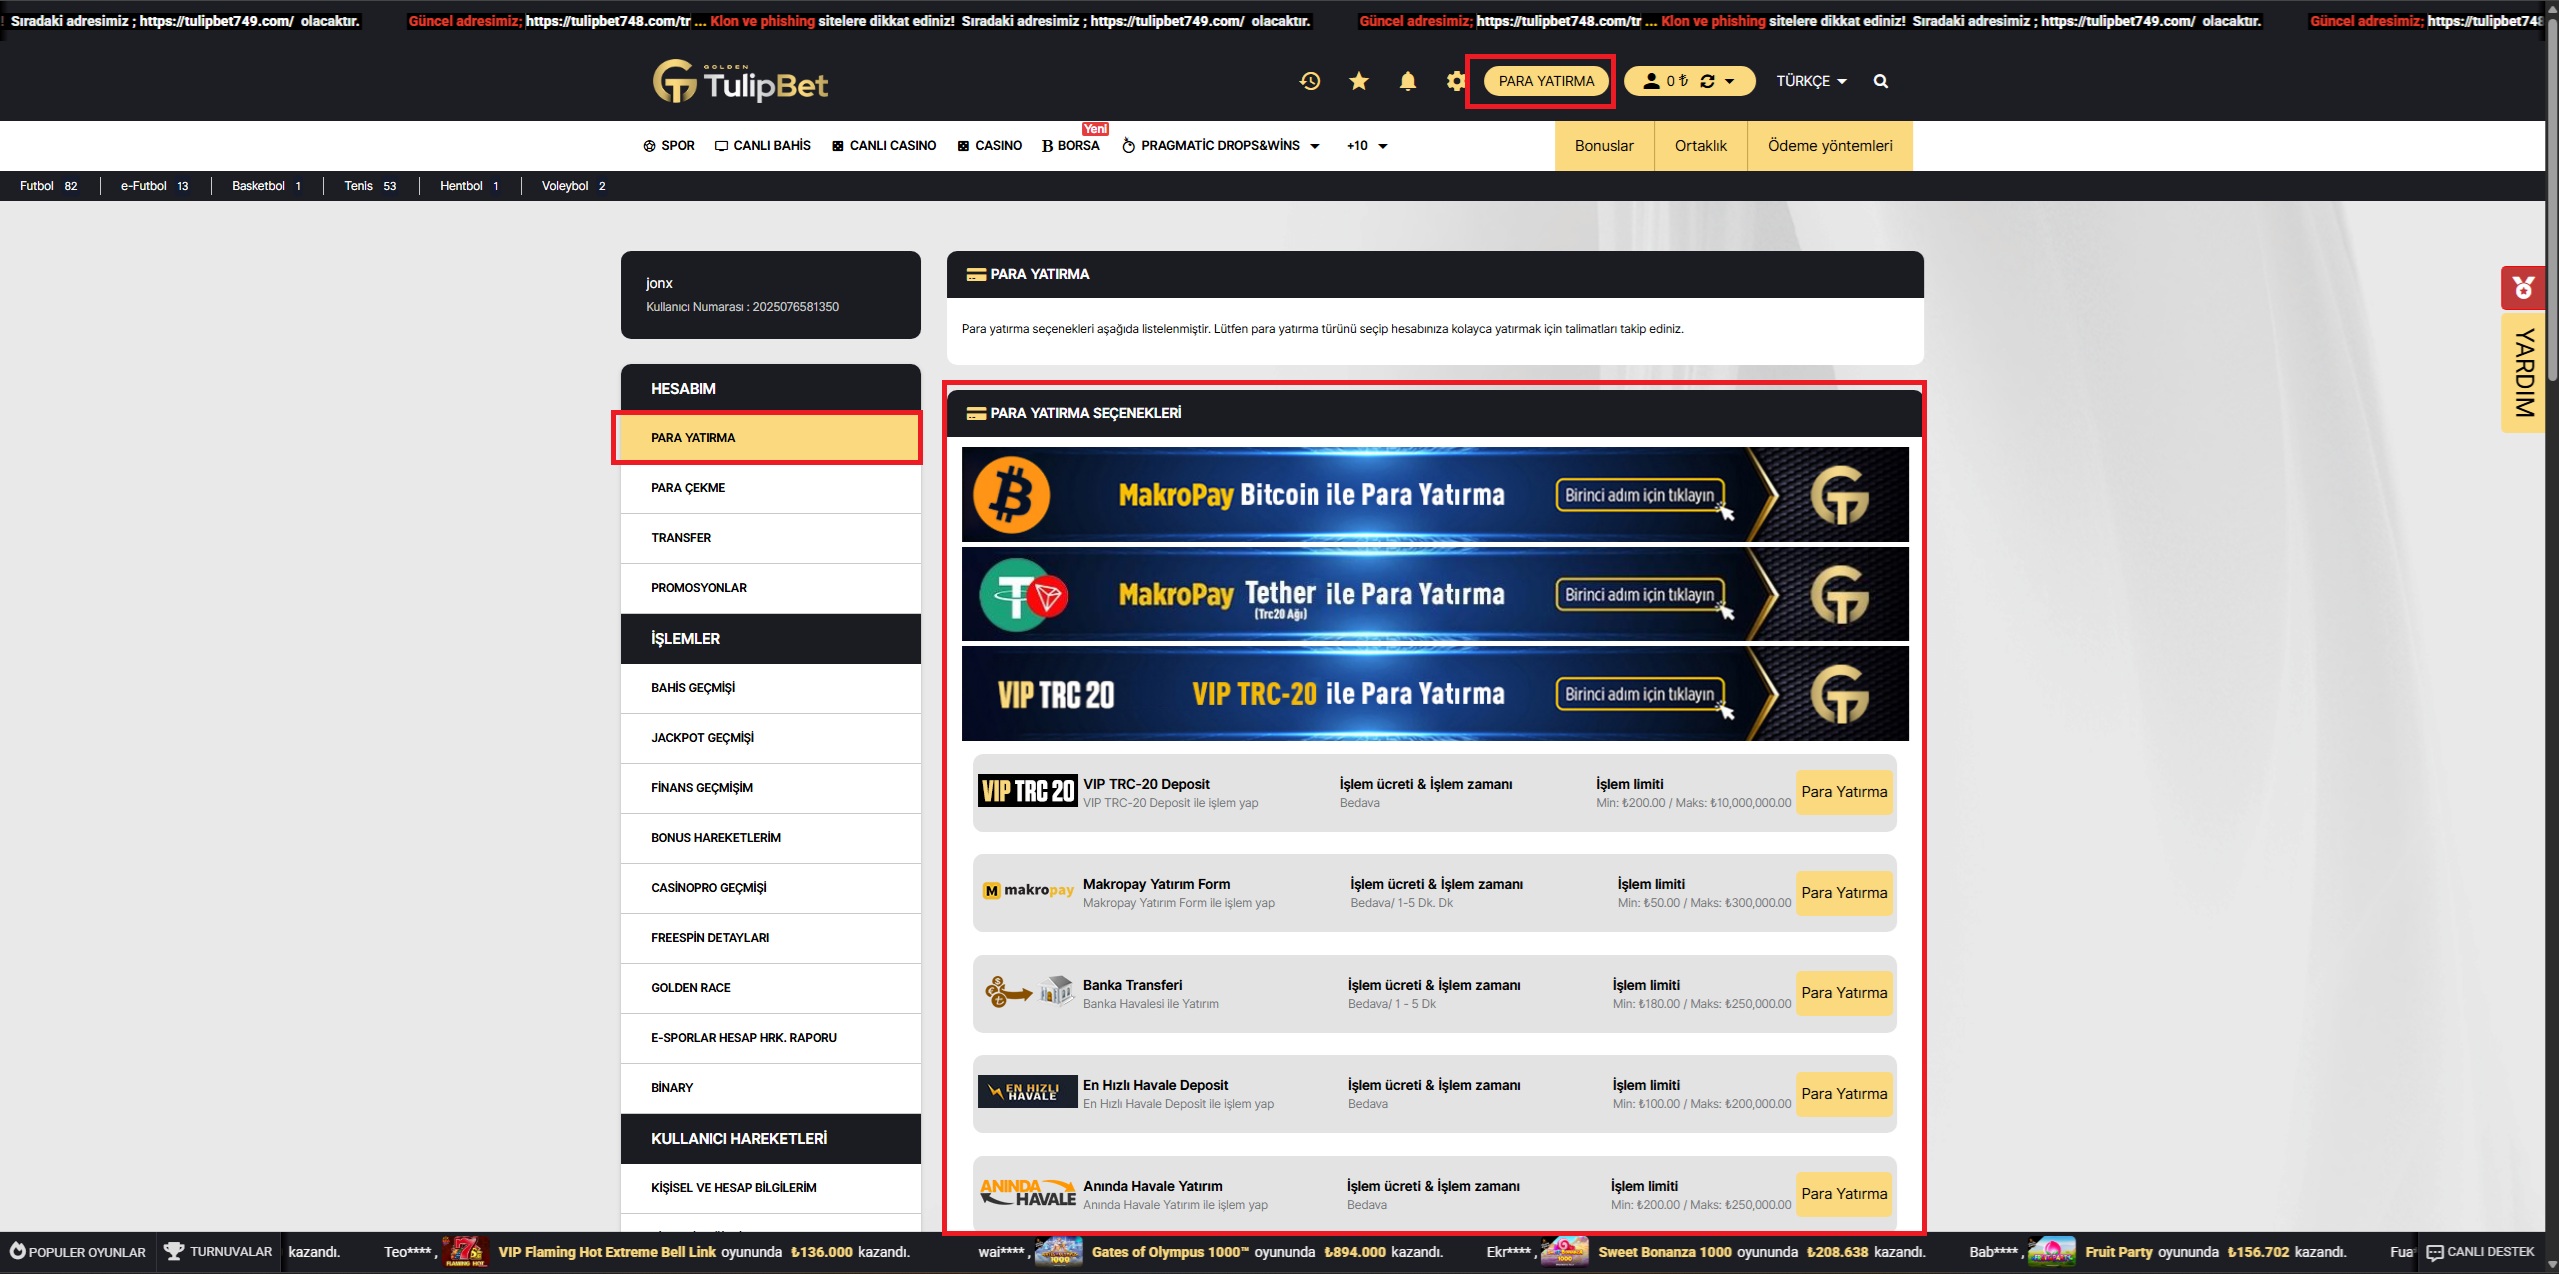This screenshot has width=2559, height=1274.
Task: Go to the TulipBet logo homepage
Action: (740, 81)
